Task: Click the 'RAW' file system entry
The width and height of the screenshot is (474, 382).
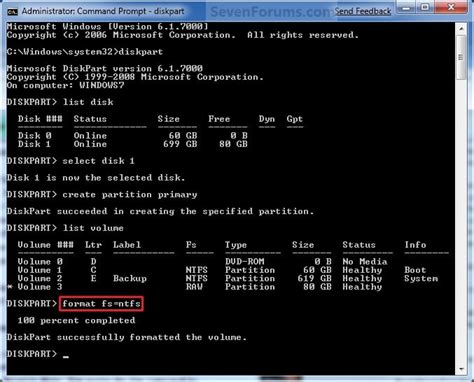Action: click(x=194, y=287)
